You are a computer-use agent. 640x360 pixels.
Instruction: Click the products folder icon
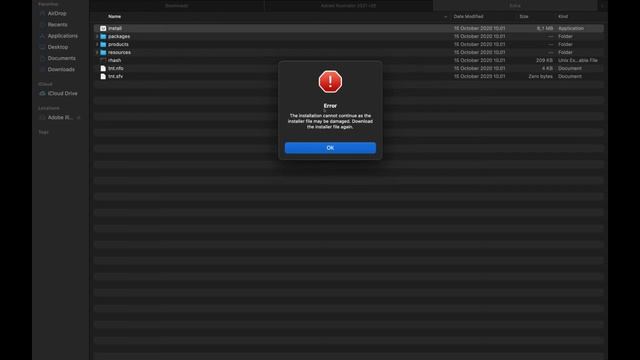[x=103, y=44]
